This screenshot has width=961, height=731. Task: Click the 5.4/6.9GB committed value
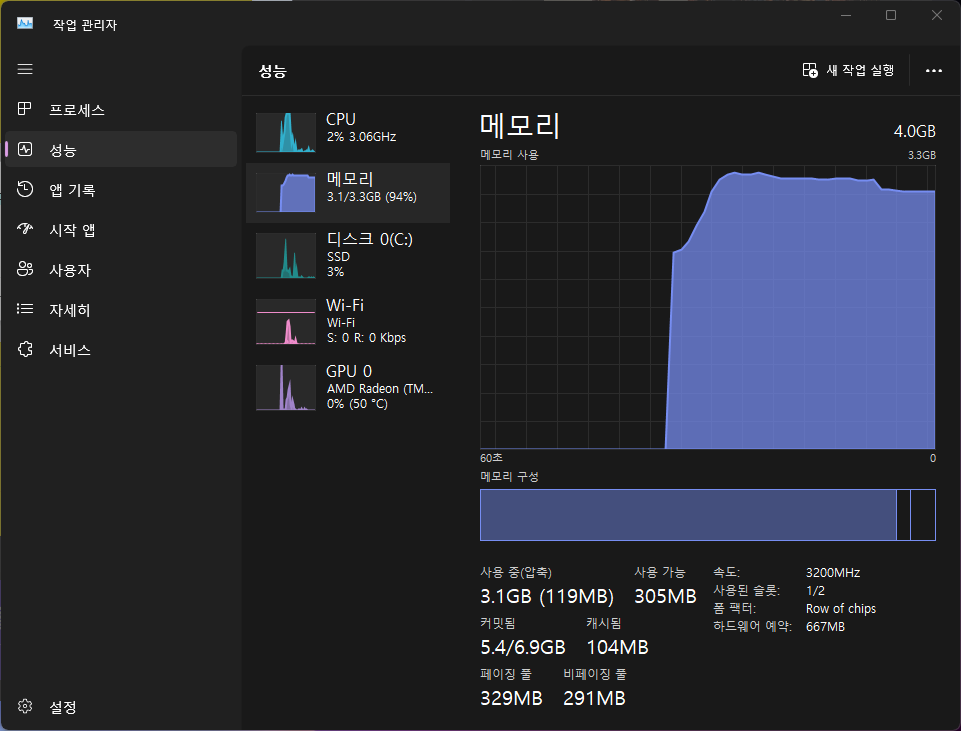523,647
